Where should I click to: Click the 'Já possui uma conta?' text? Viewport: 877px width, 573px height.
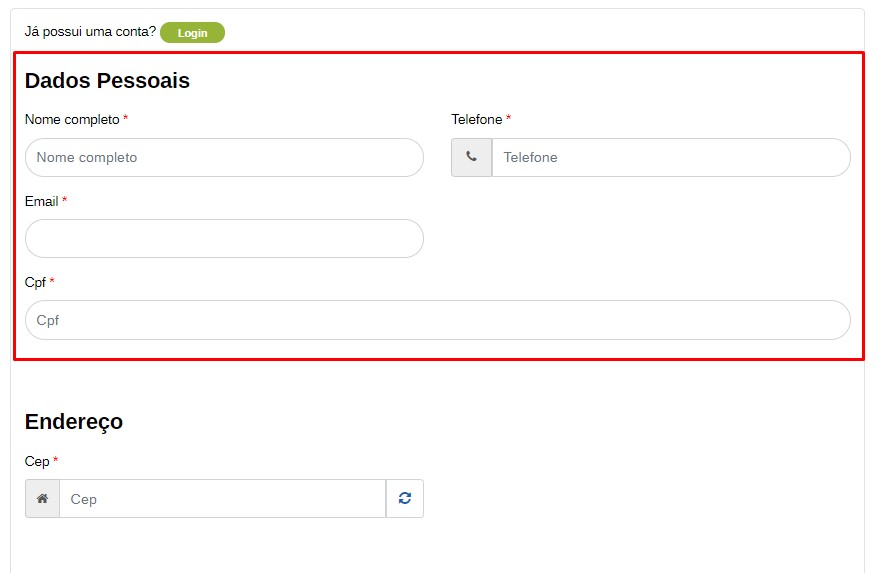[x=90, y=32]
